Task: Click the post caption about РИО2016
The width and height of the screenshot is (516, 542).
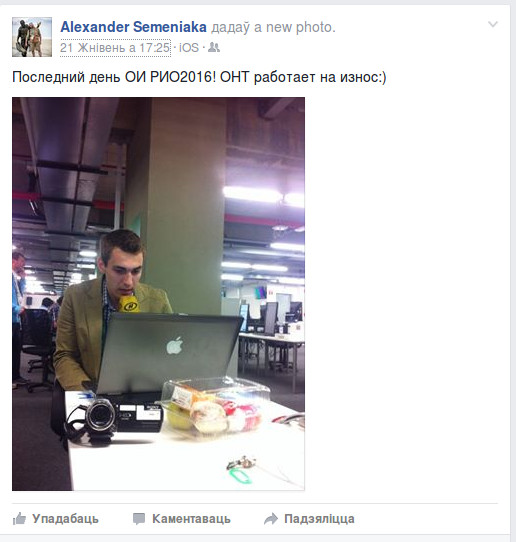Action: tap(199, 77)
